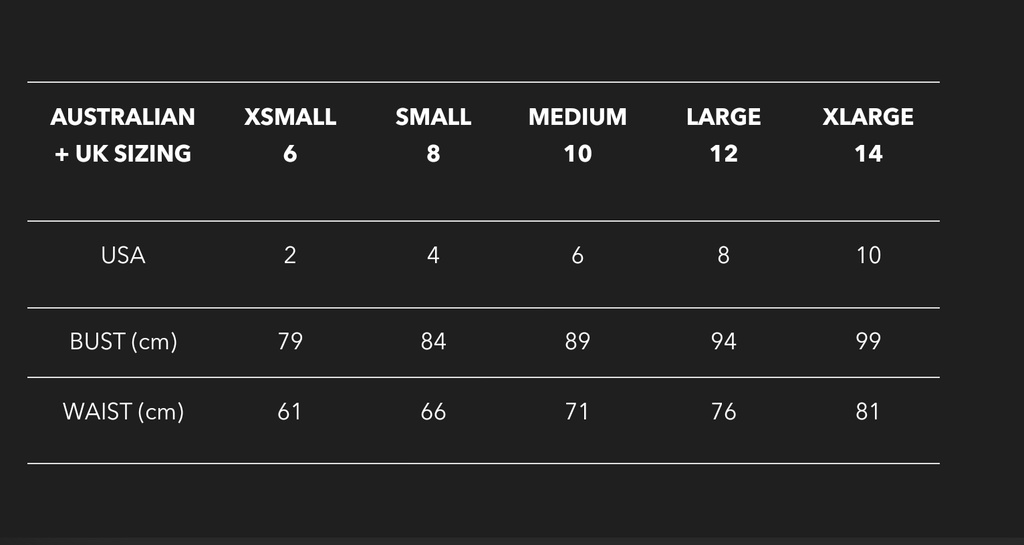Click the waist measurement 81

[868, 411]
